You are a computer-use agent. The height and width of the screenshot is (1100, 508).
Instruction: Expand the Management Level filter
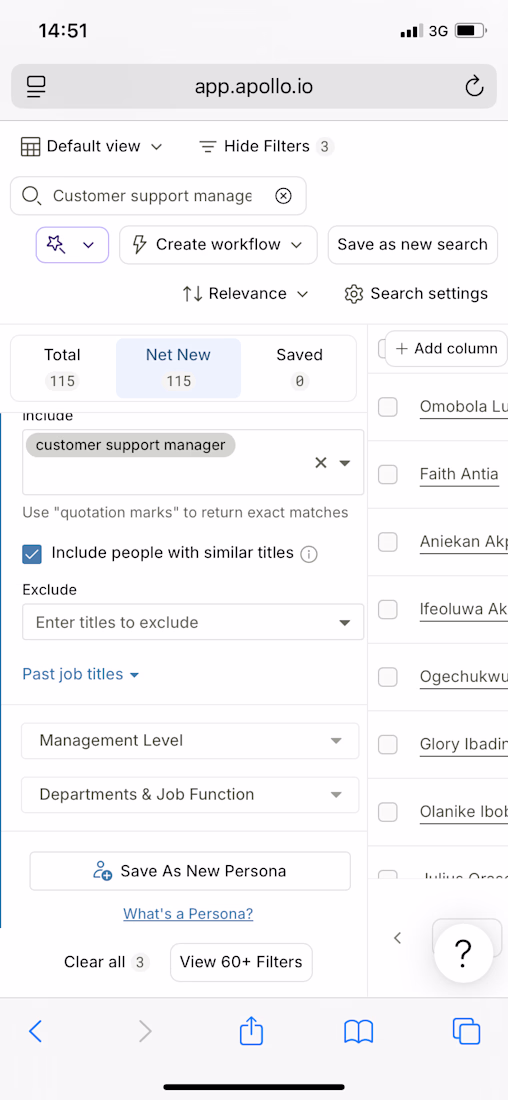pos(190,741)
